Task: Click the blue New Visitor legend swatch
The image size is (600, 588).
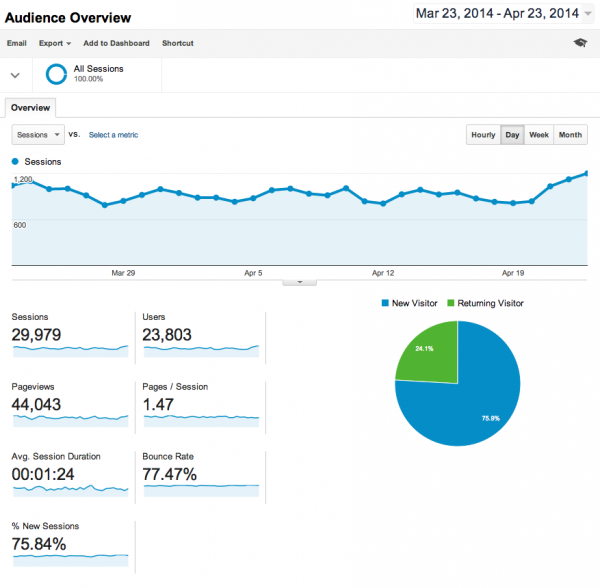Action: 385,303
